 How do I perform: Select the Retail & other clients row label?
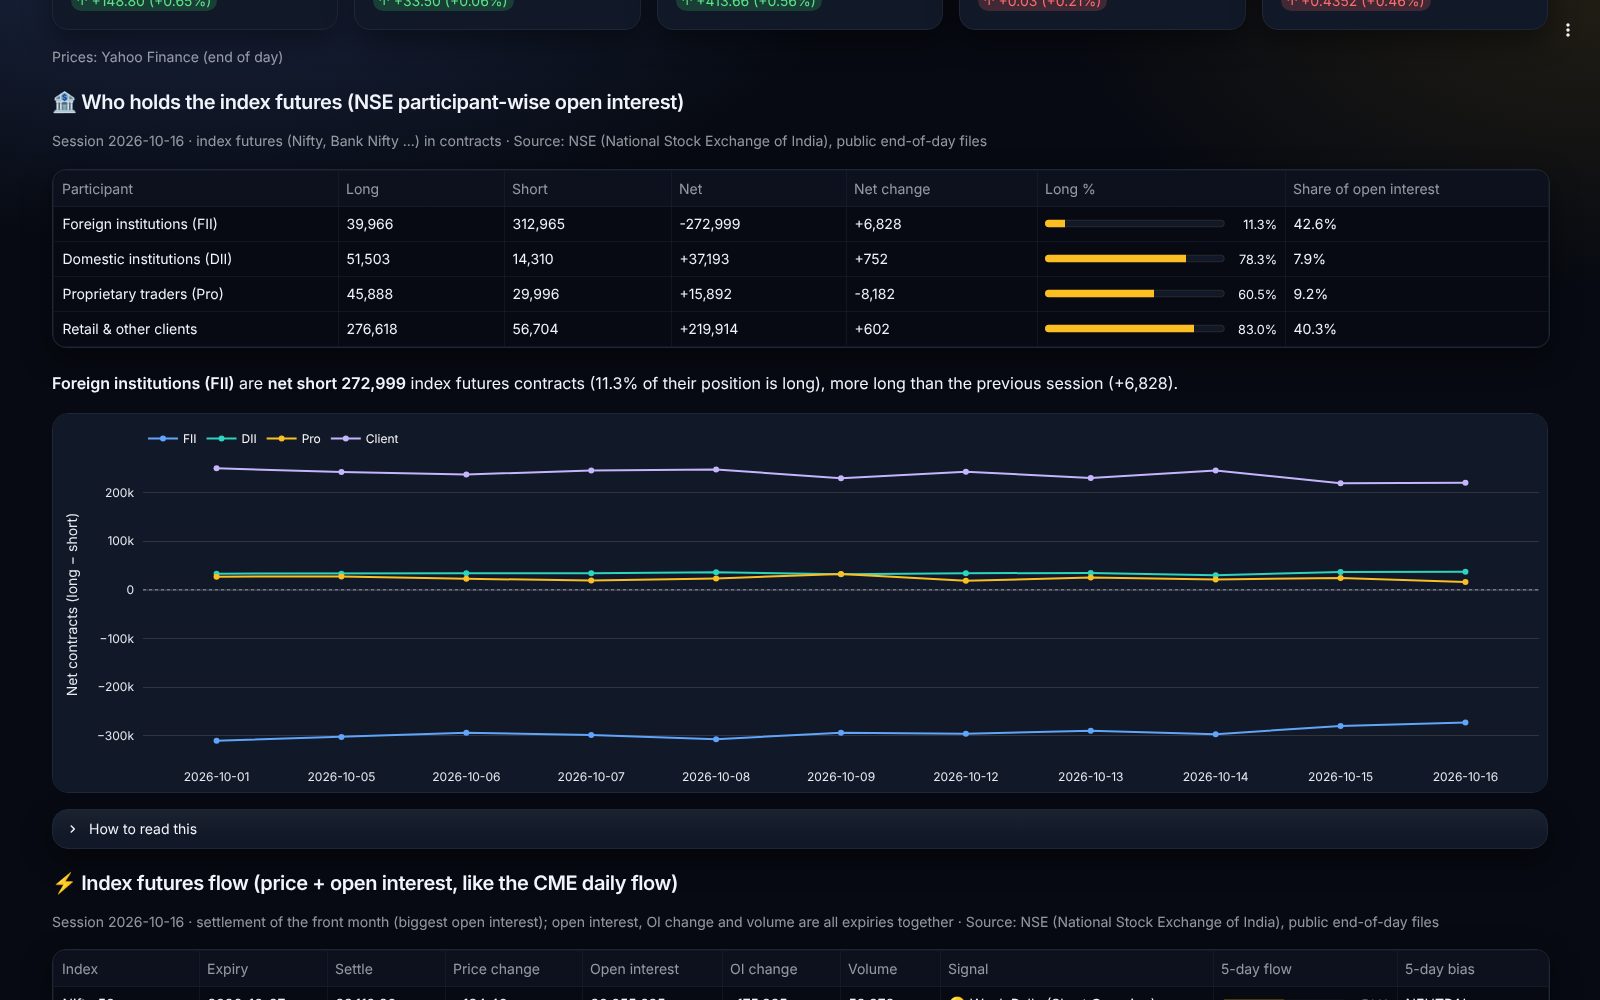[130, 329]
